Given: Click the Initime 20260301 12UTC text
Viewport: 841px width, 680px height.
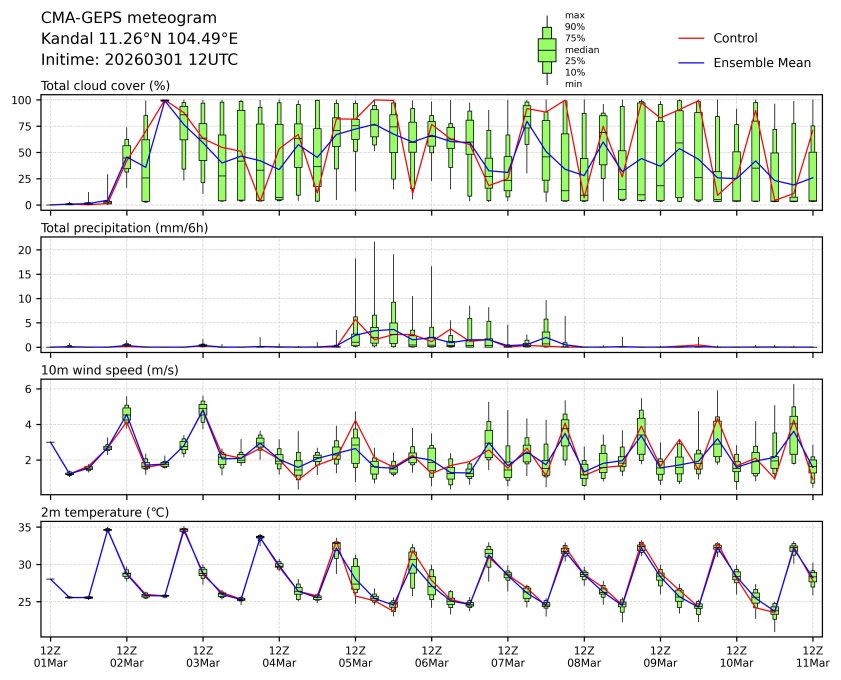Looking at the screenshot, I should (x=139, y=59).
